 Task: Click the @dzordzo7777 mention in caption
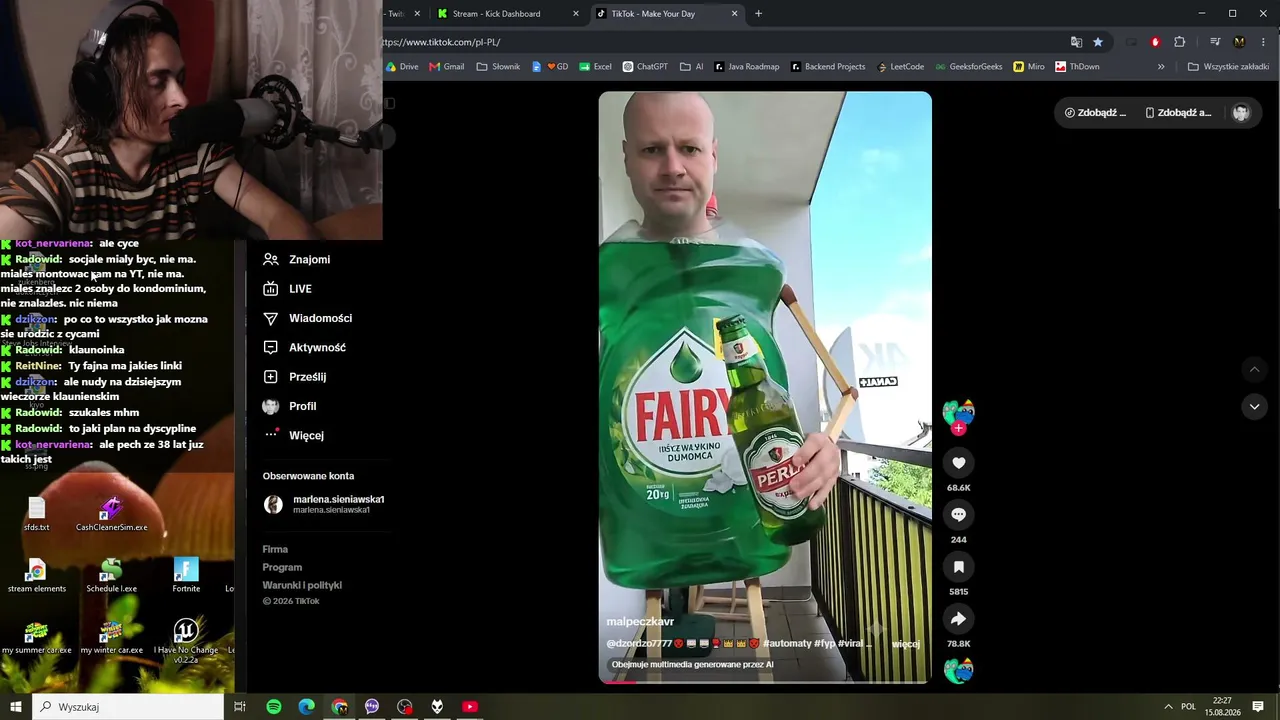click(x=639, y=644)
